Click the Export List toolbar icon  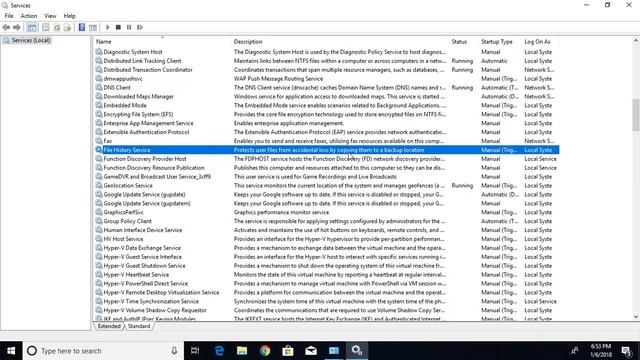click(67, 27)
